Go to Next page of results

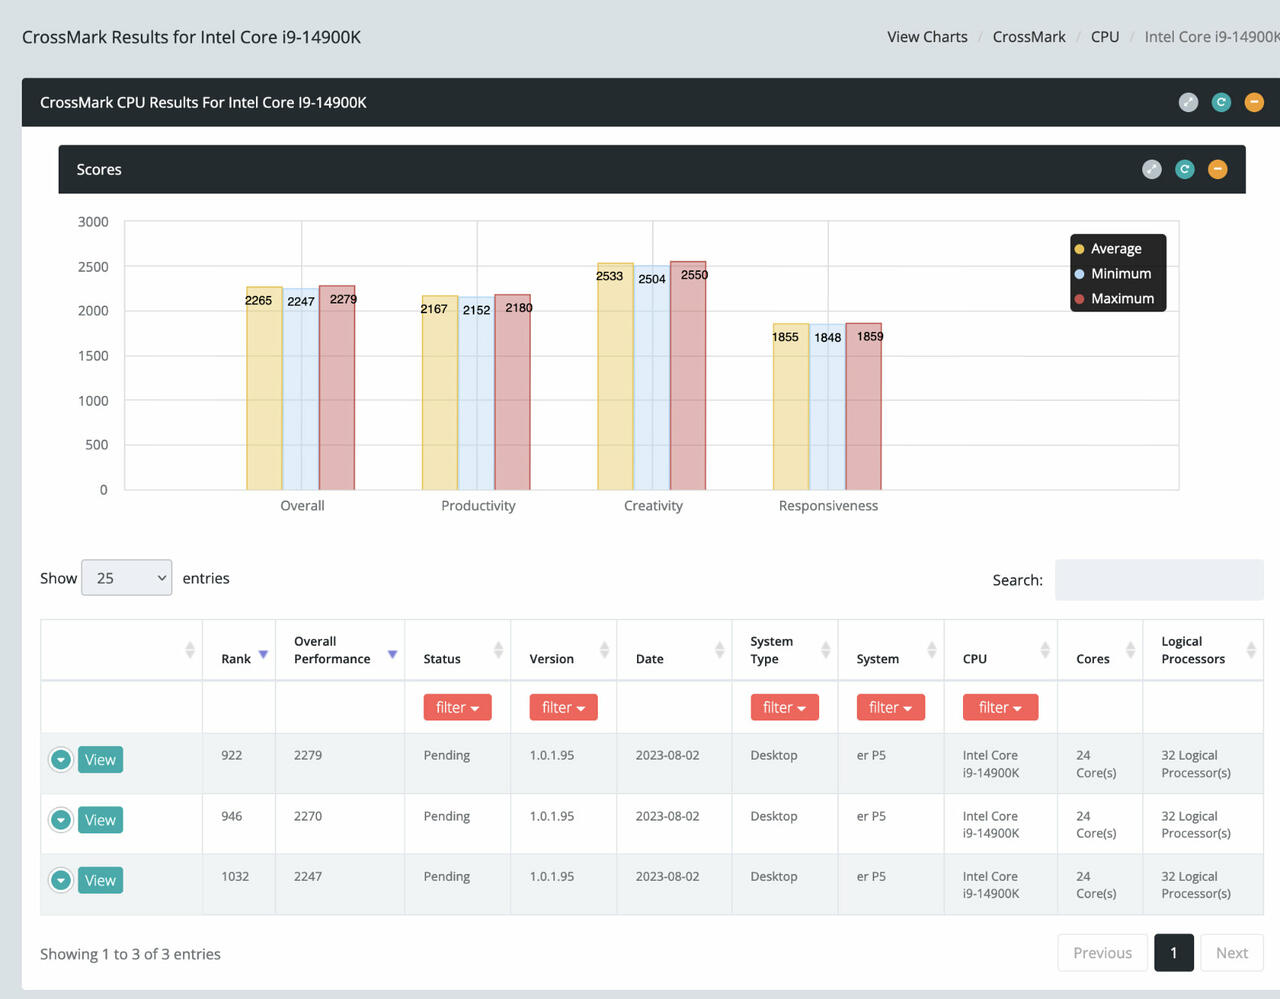point(1232,953)
